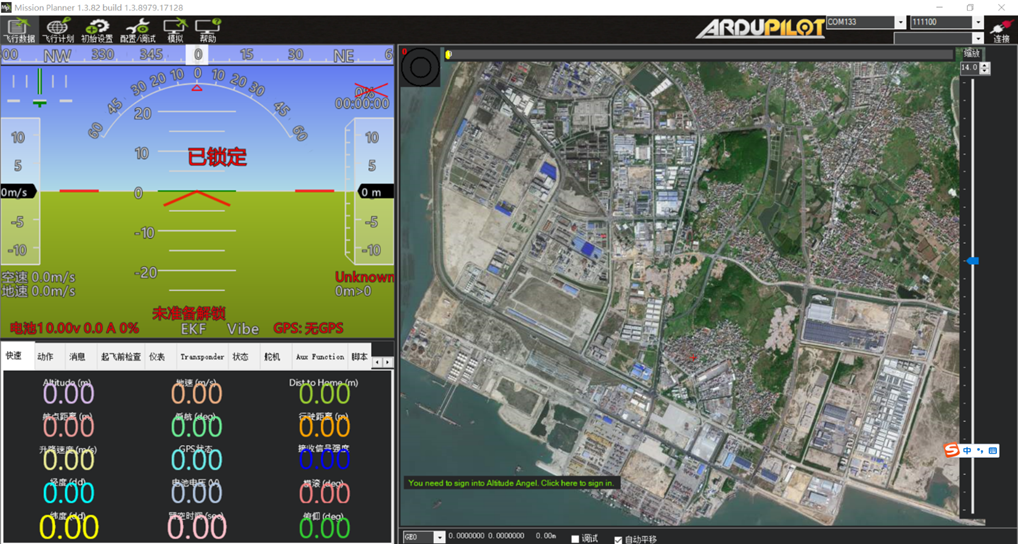Switch to the 起飞前检查 preflight tab

coord(120,356)
